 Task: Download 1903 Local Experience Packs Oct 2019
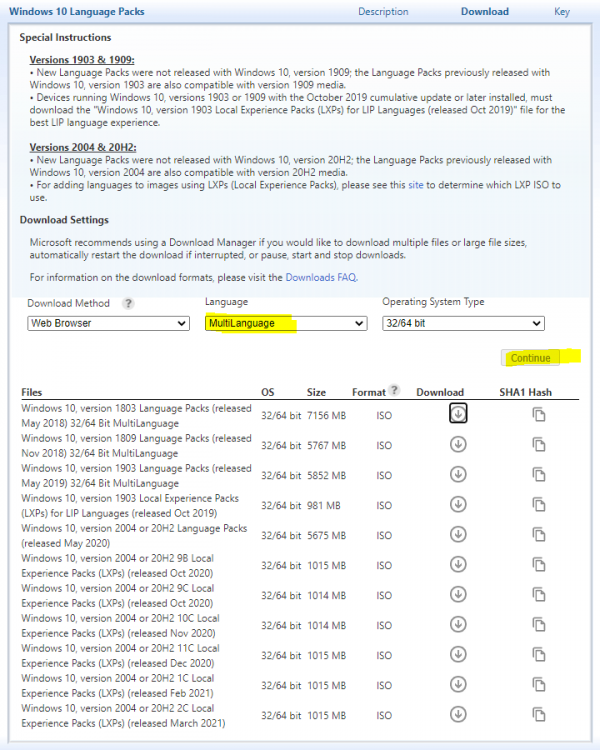click(458, 504)
